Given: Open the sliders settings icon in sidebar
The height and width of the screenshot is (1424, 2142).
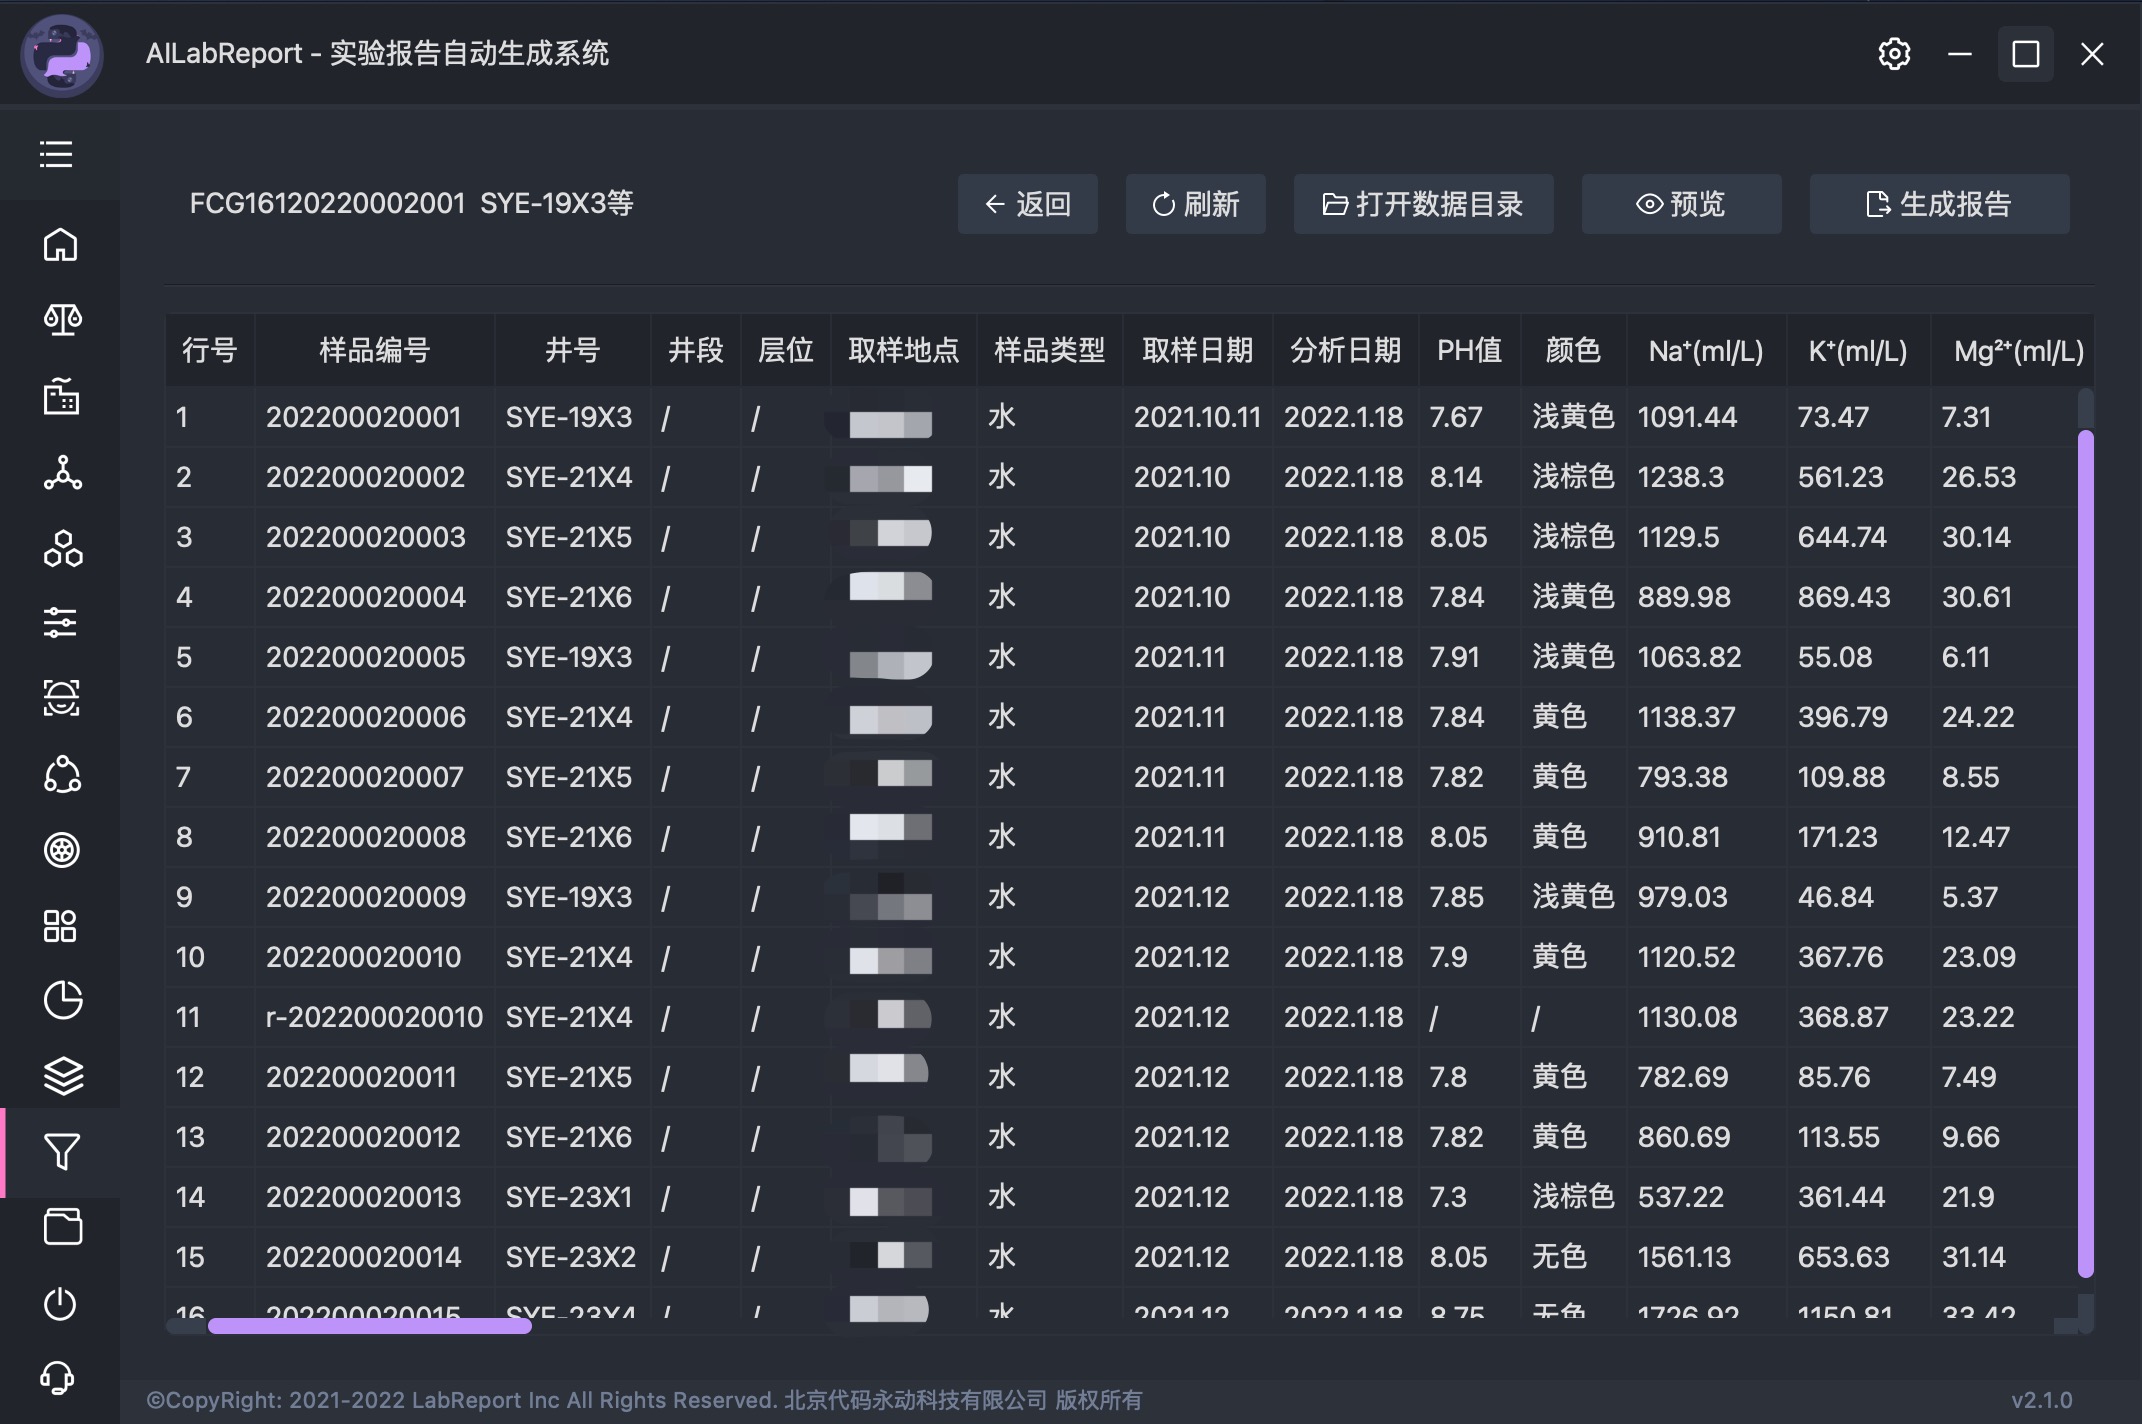Looking at the screenshot, I should pyautogui.click(x=60, y=623).
